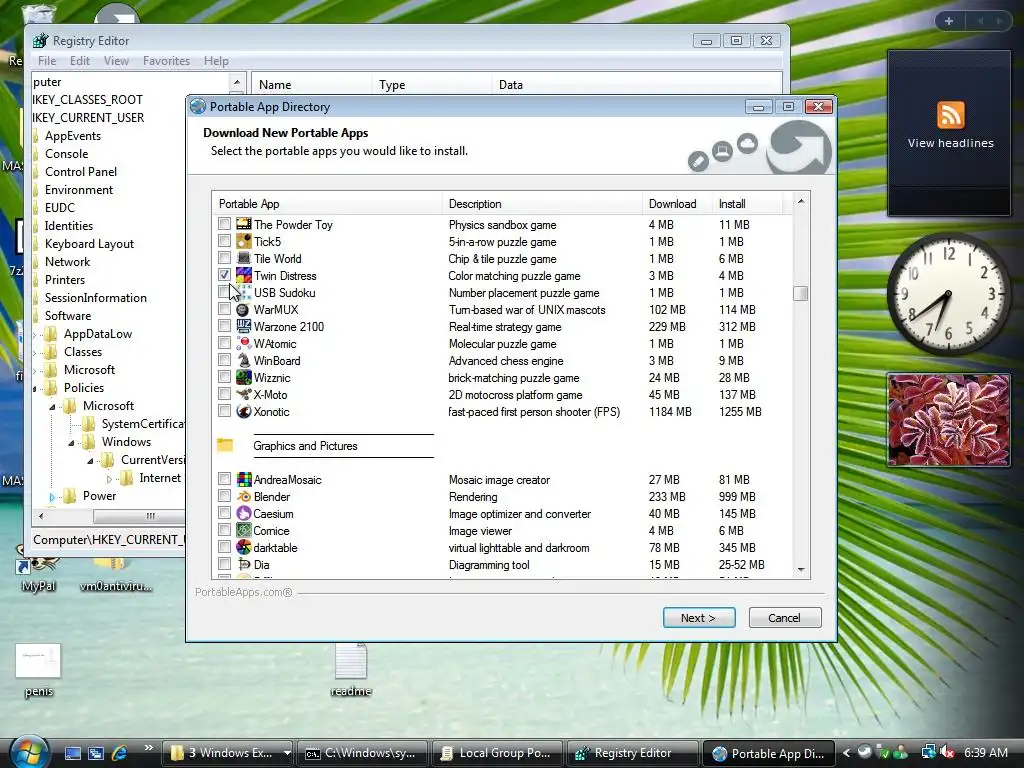
Task: Click the Warzone 2100 app icon
Action: 244,326
